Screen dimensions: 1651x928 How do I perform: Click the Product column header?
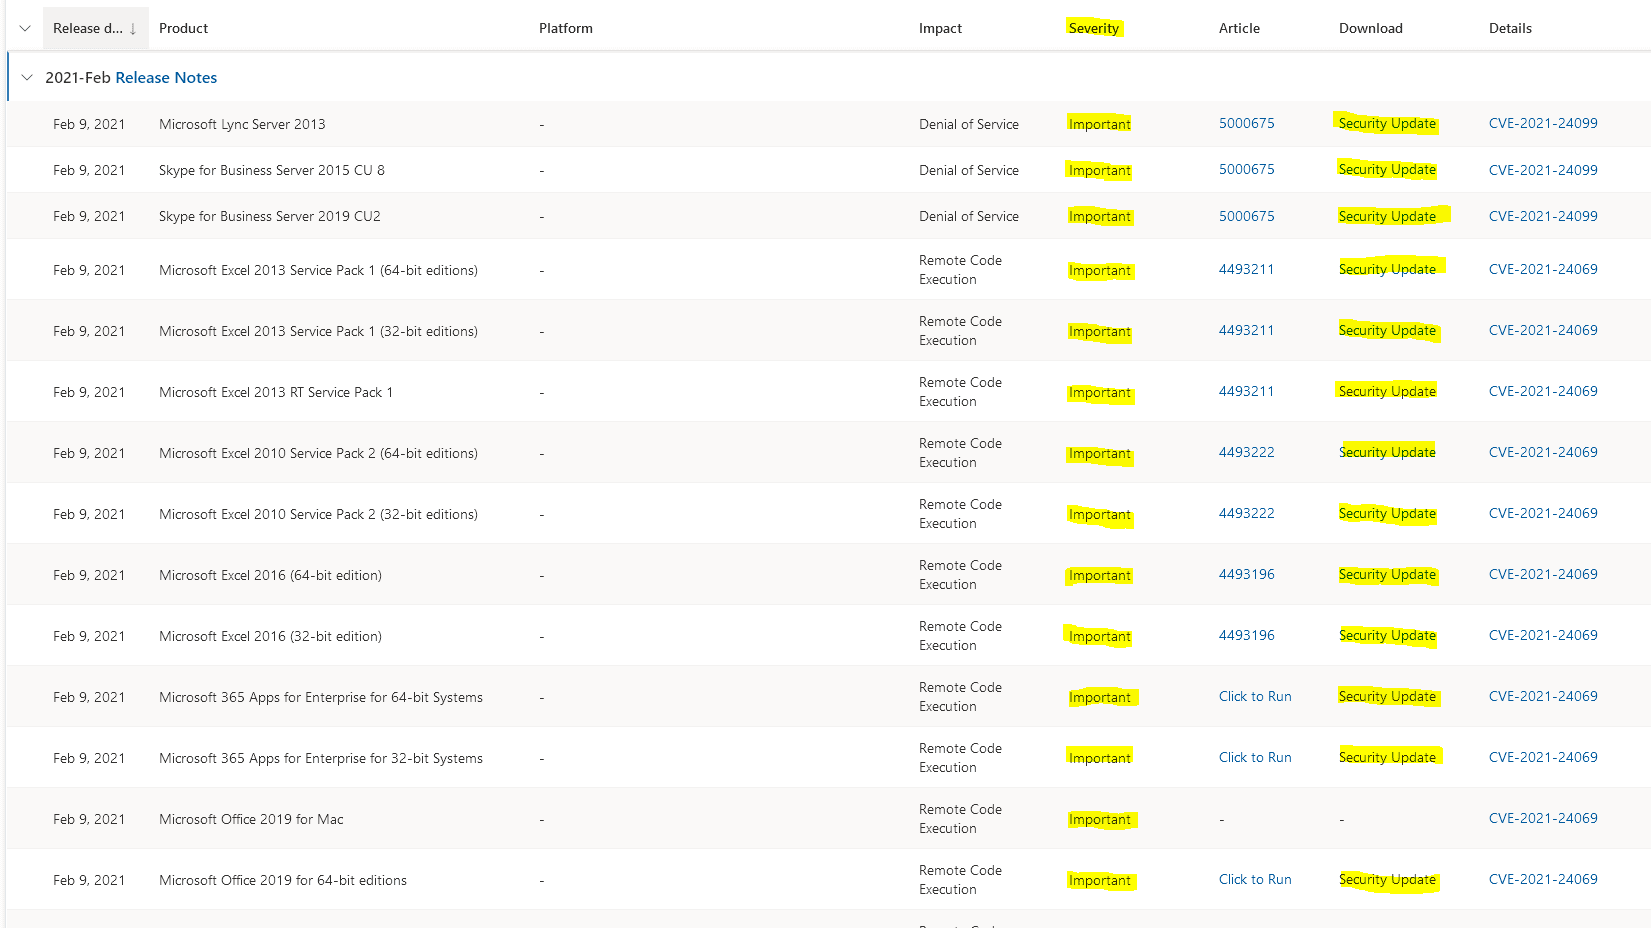(184, 29)
